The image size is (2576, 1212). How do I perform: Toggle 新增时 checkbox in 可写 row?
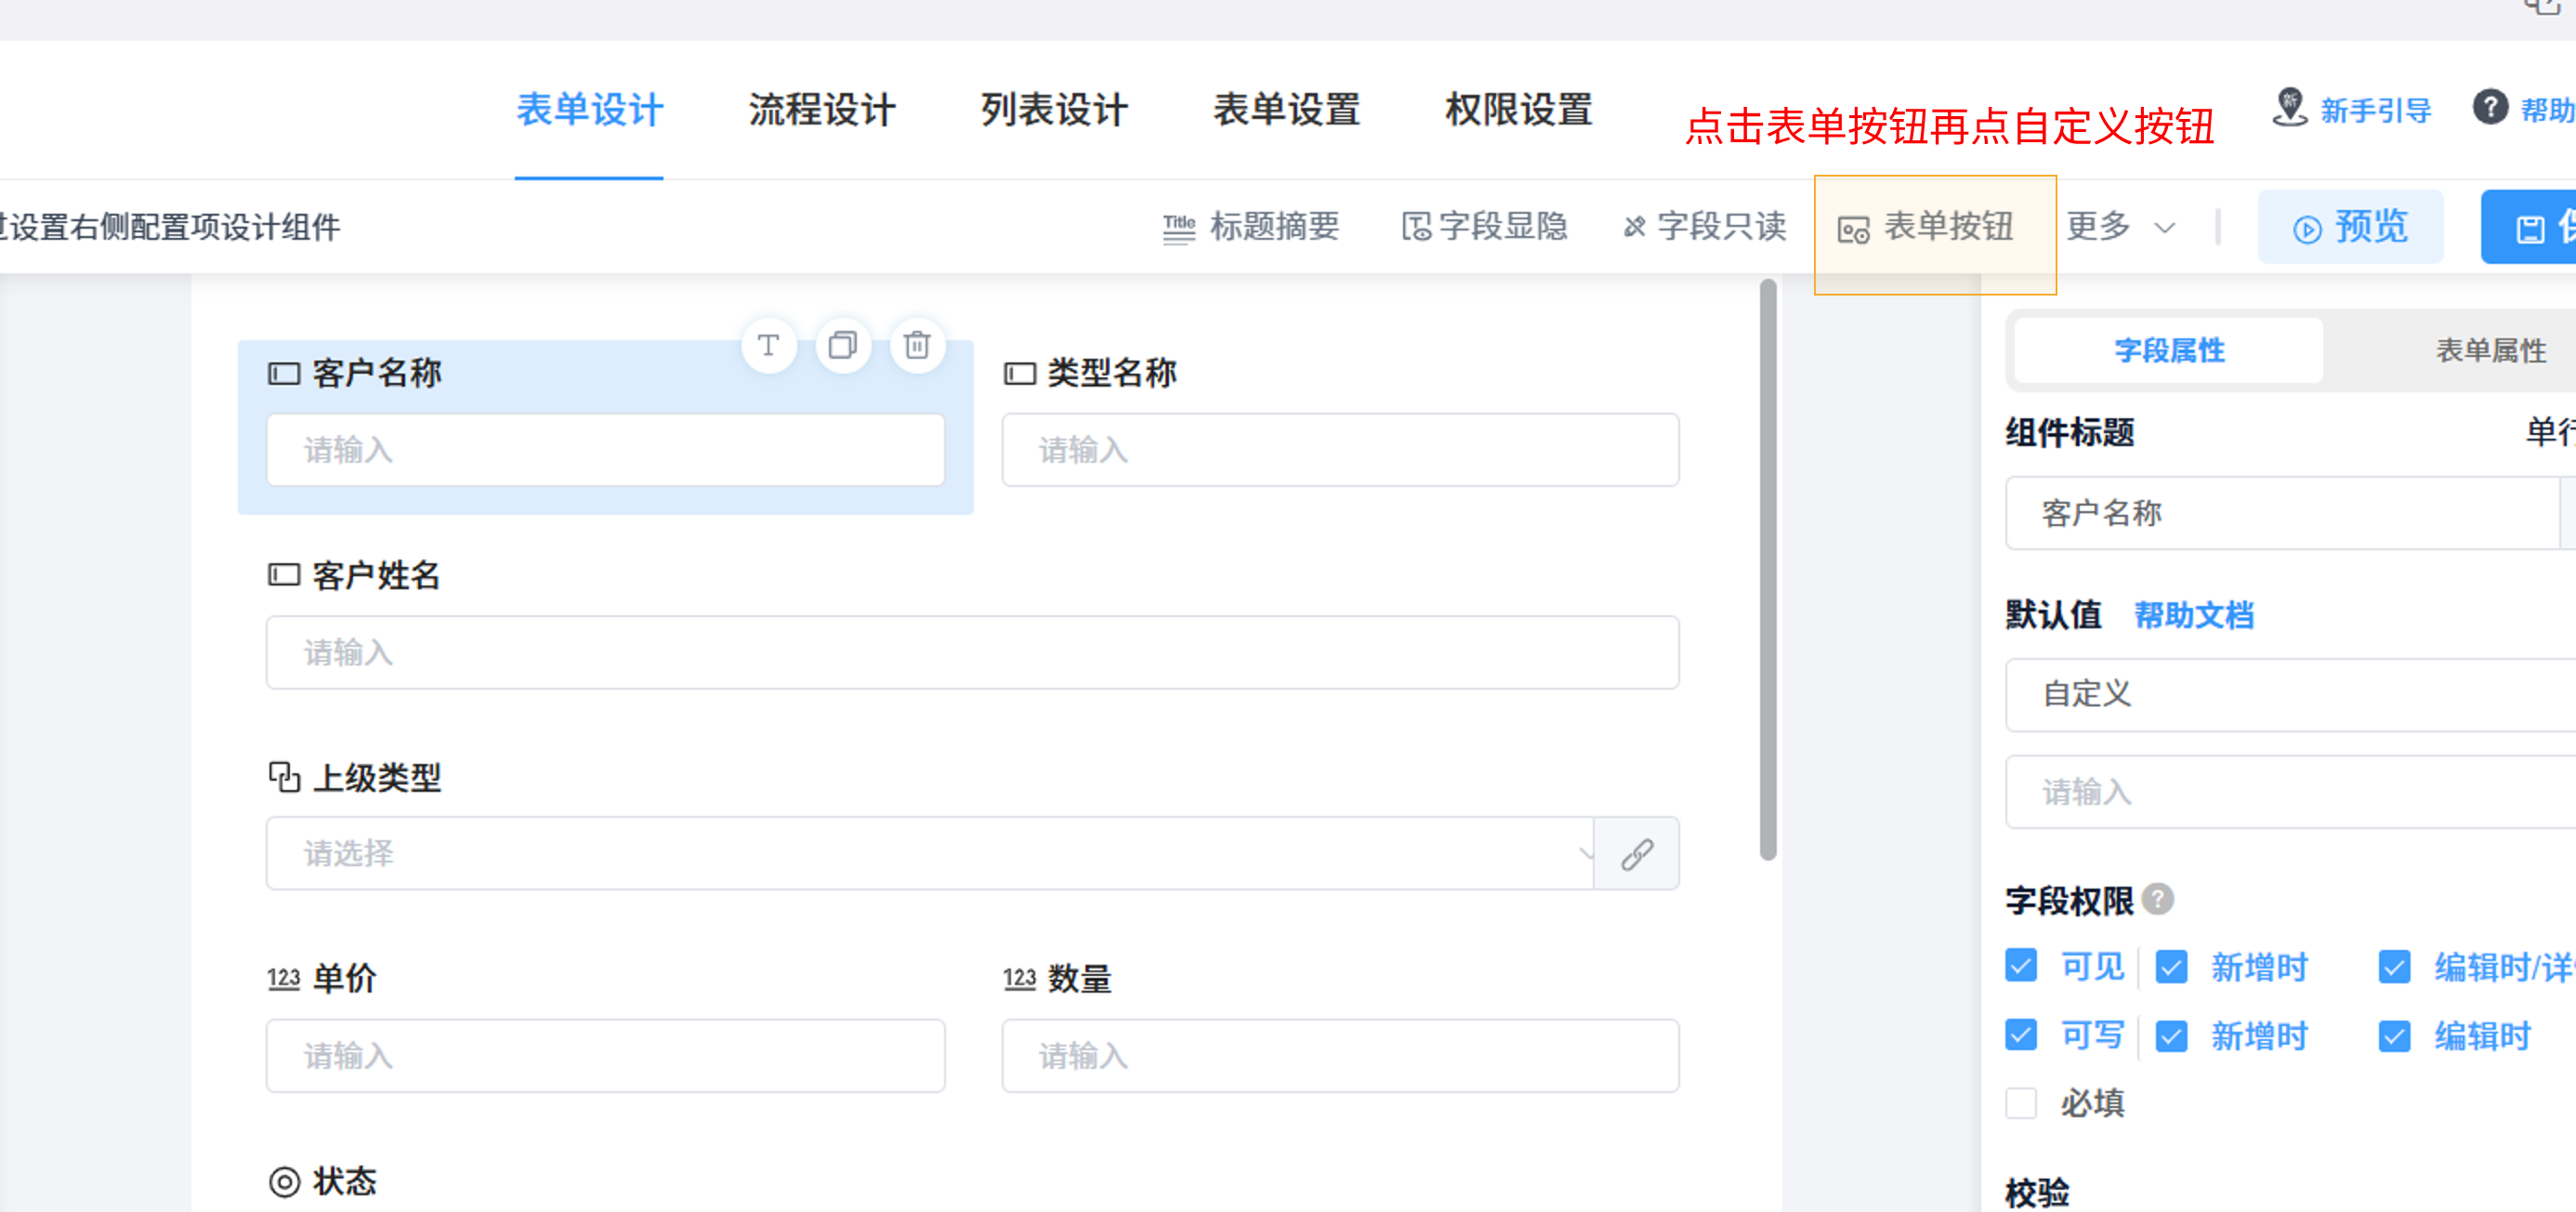point(2171,1035)
